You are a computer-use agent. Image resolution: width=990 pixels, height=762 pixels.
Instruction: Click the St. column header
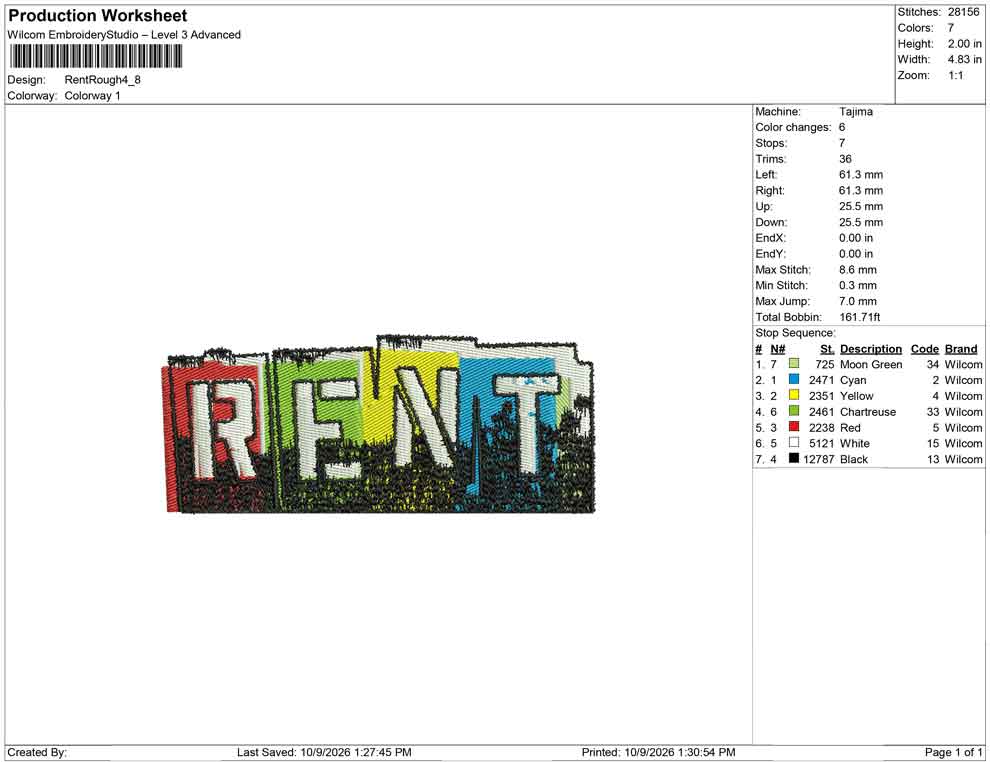[x=827, y=349]
